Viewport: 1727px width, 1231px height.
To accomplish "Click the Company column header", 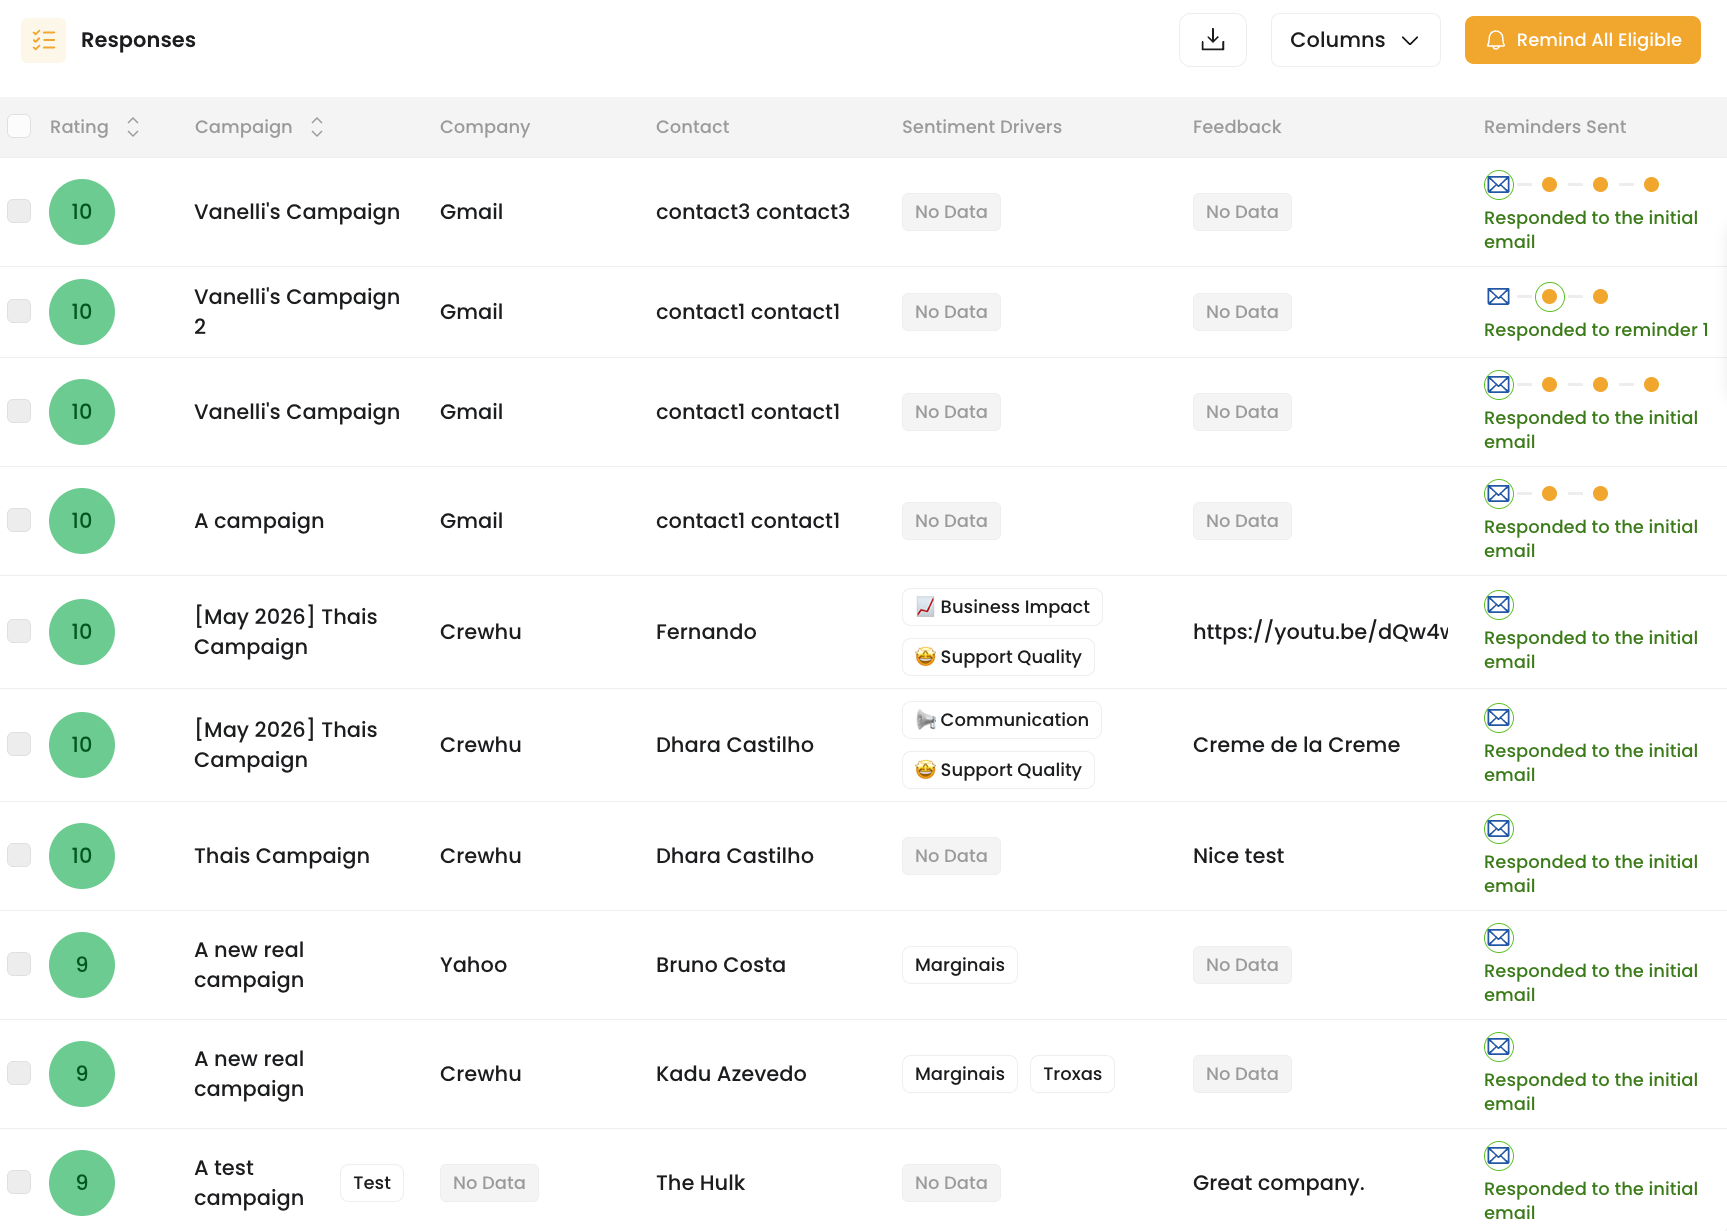I will pos(485,127).
